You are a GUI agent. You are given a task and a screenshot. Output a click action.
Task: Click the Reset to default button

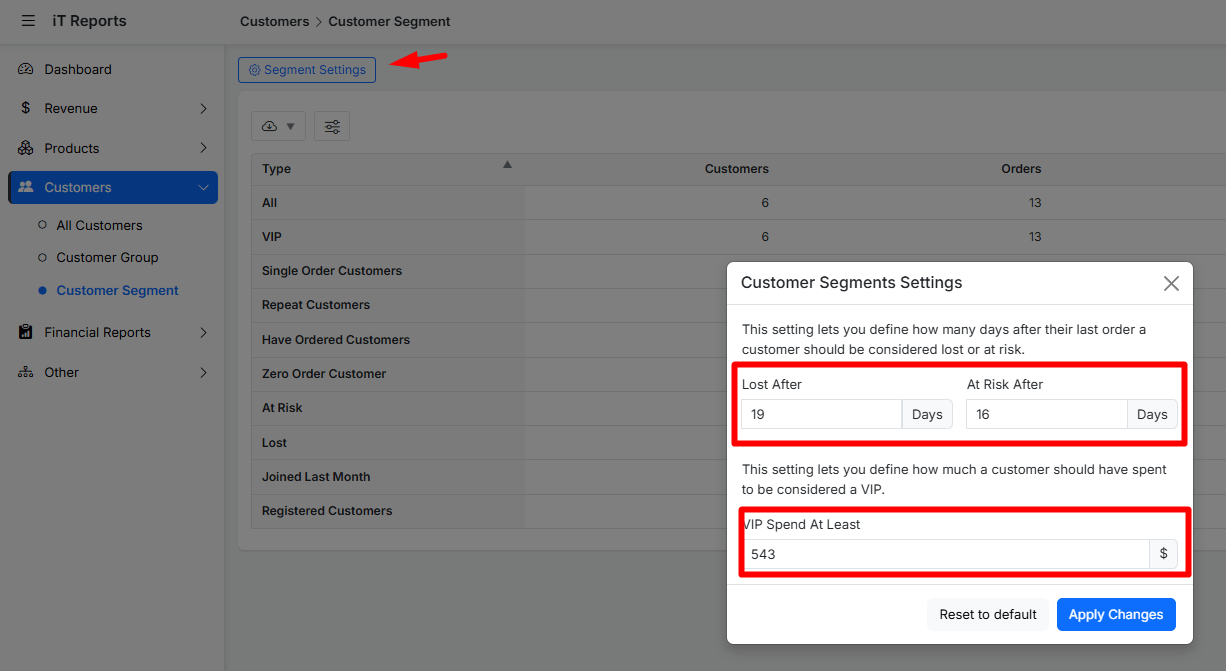click(x=987, y=614)
